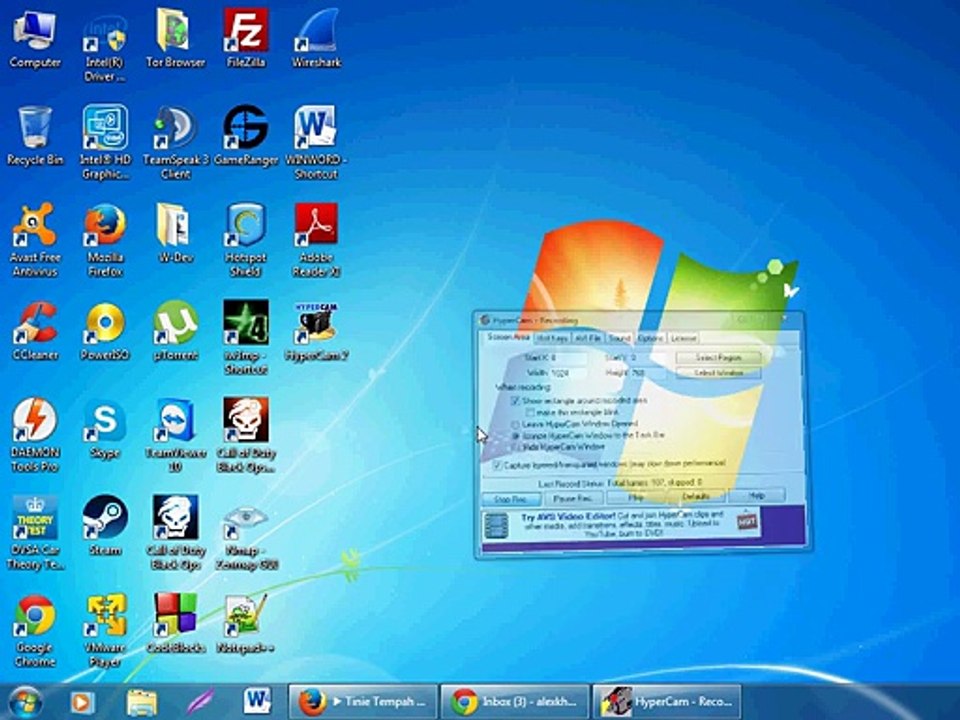Select the CodeBlocks desktop shortcut
The height and width of the screenshot is (720, 960).
[x=175, y=623]
